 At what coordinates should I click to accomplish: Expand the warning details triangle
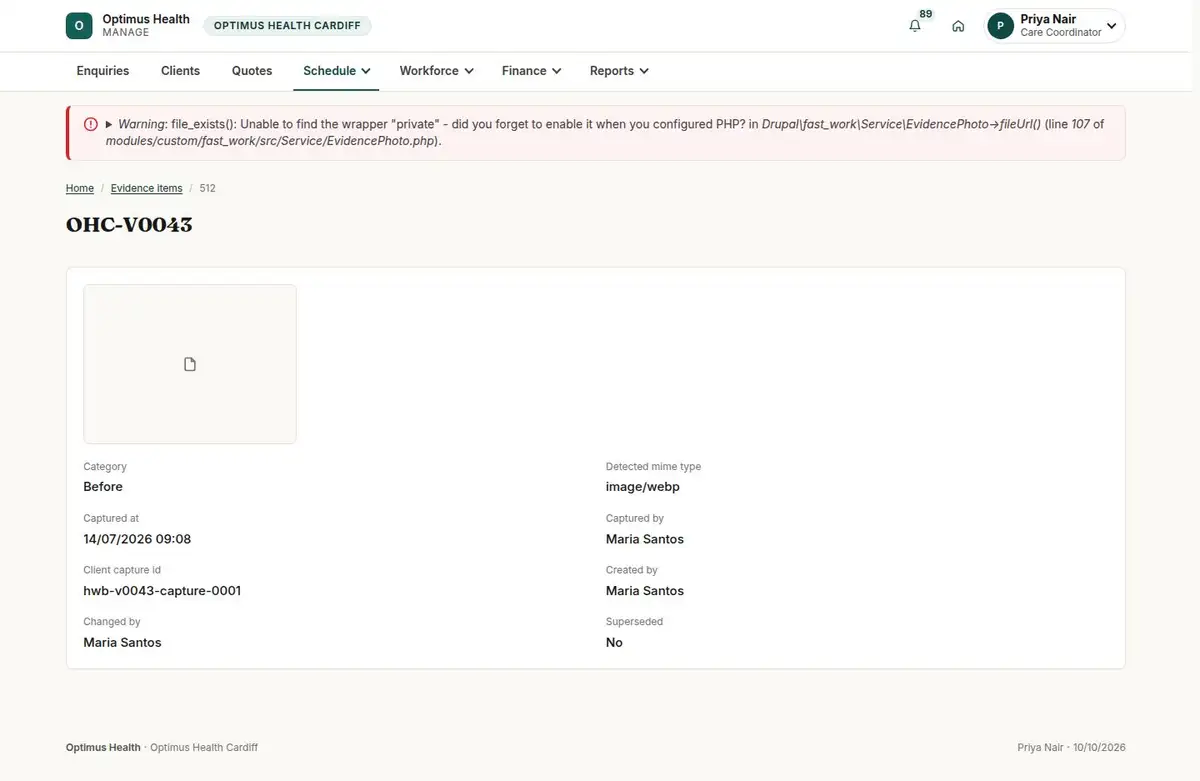click(109, 124)
